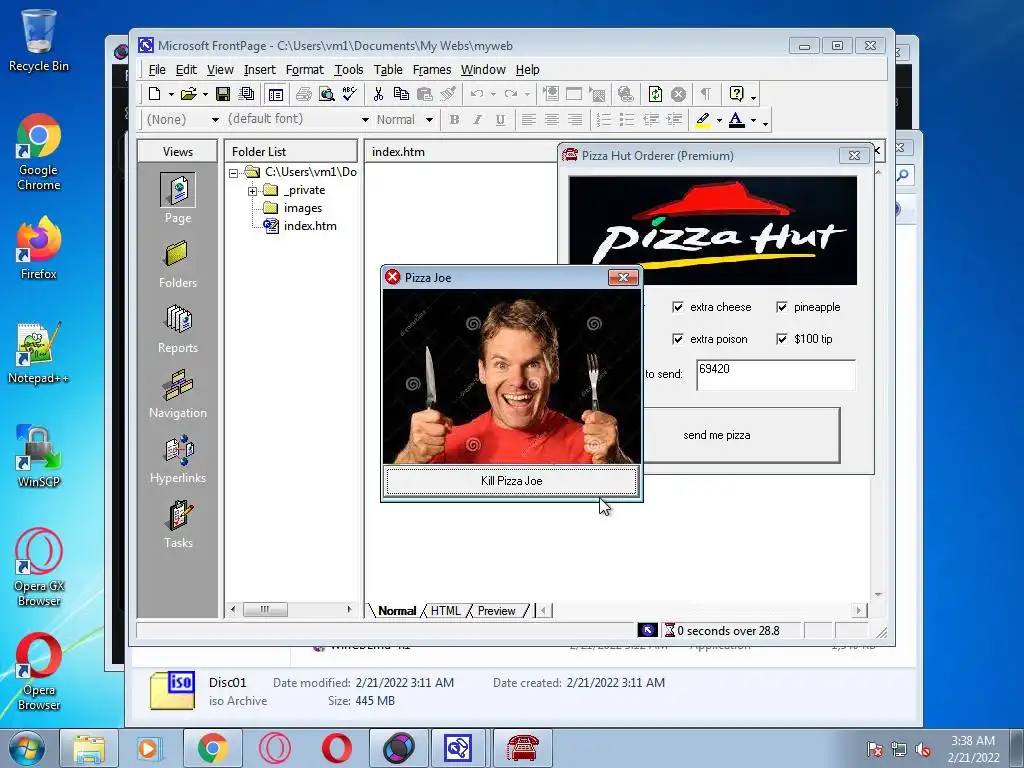Viewport: 1024px width, 768px height.
Task: Click the Refresh toolbar icon
Action: point(655,94)
